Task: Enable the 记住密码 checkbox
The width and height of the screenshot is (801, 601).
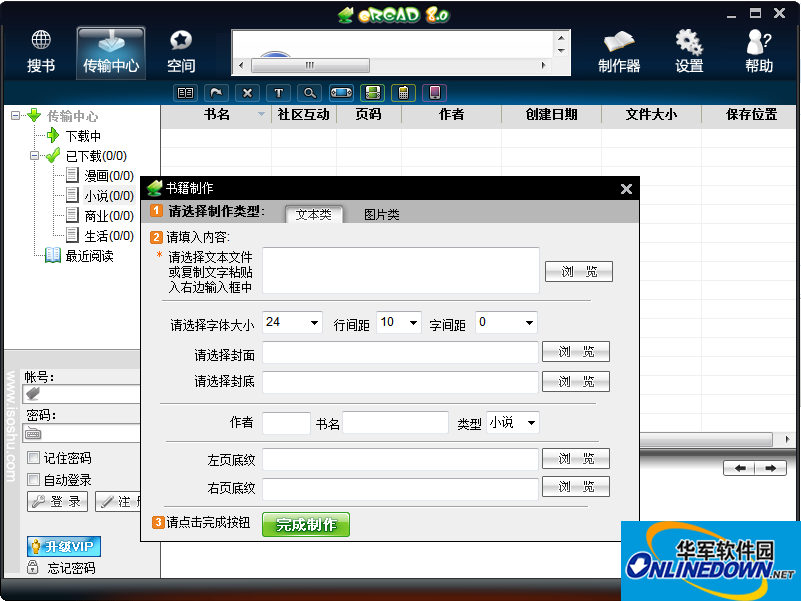Action: click(x=34, y=458)
